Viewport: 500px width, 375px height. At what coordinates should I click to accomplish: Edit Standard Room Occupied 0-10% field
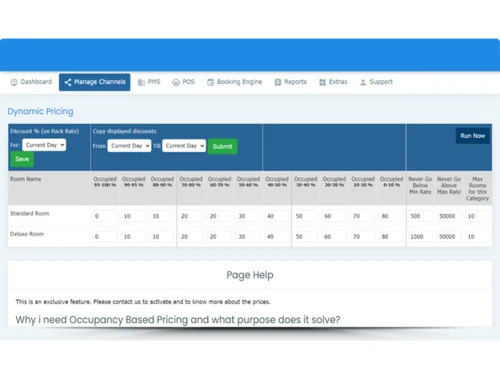click(x=392, y=216)
